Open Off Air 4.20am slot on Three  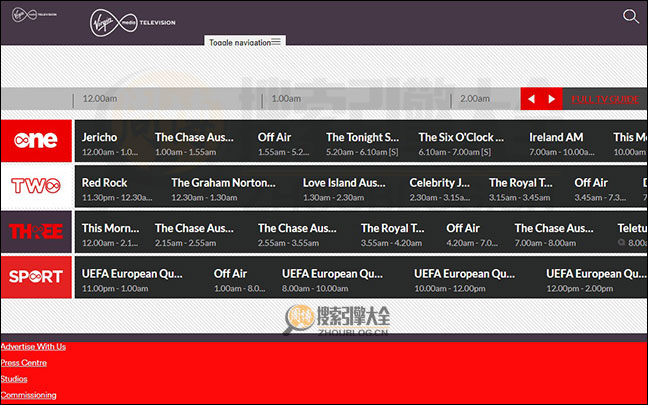[x=472, y=234]
